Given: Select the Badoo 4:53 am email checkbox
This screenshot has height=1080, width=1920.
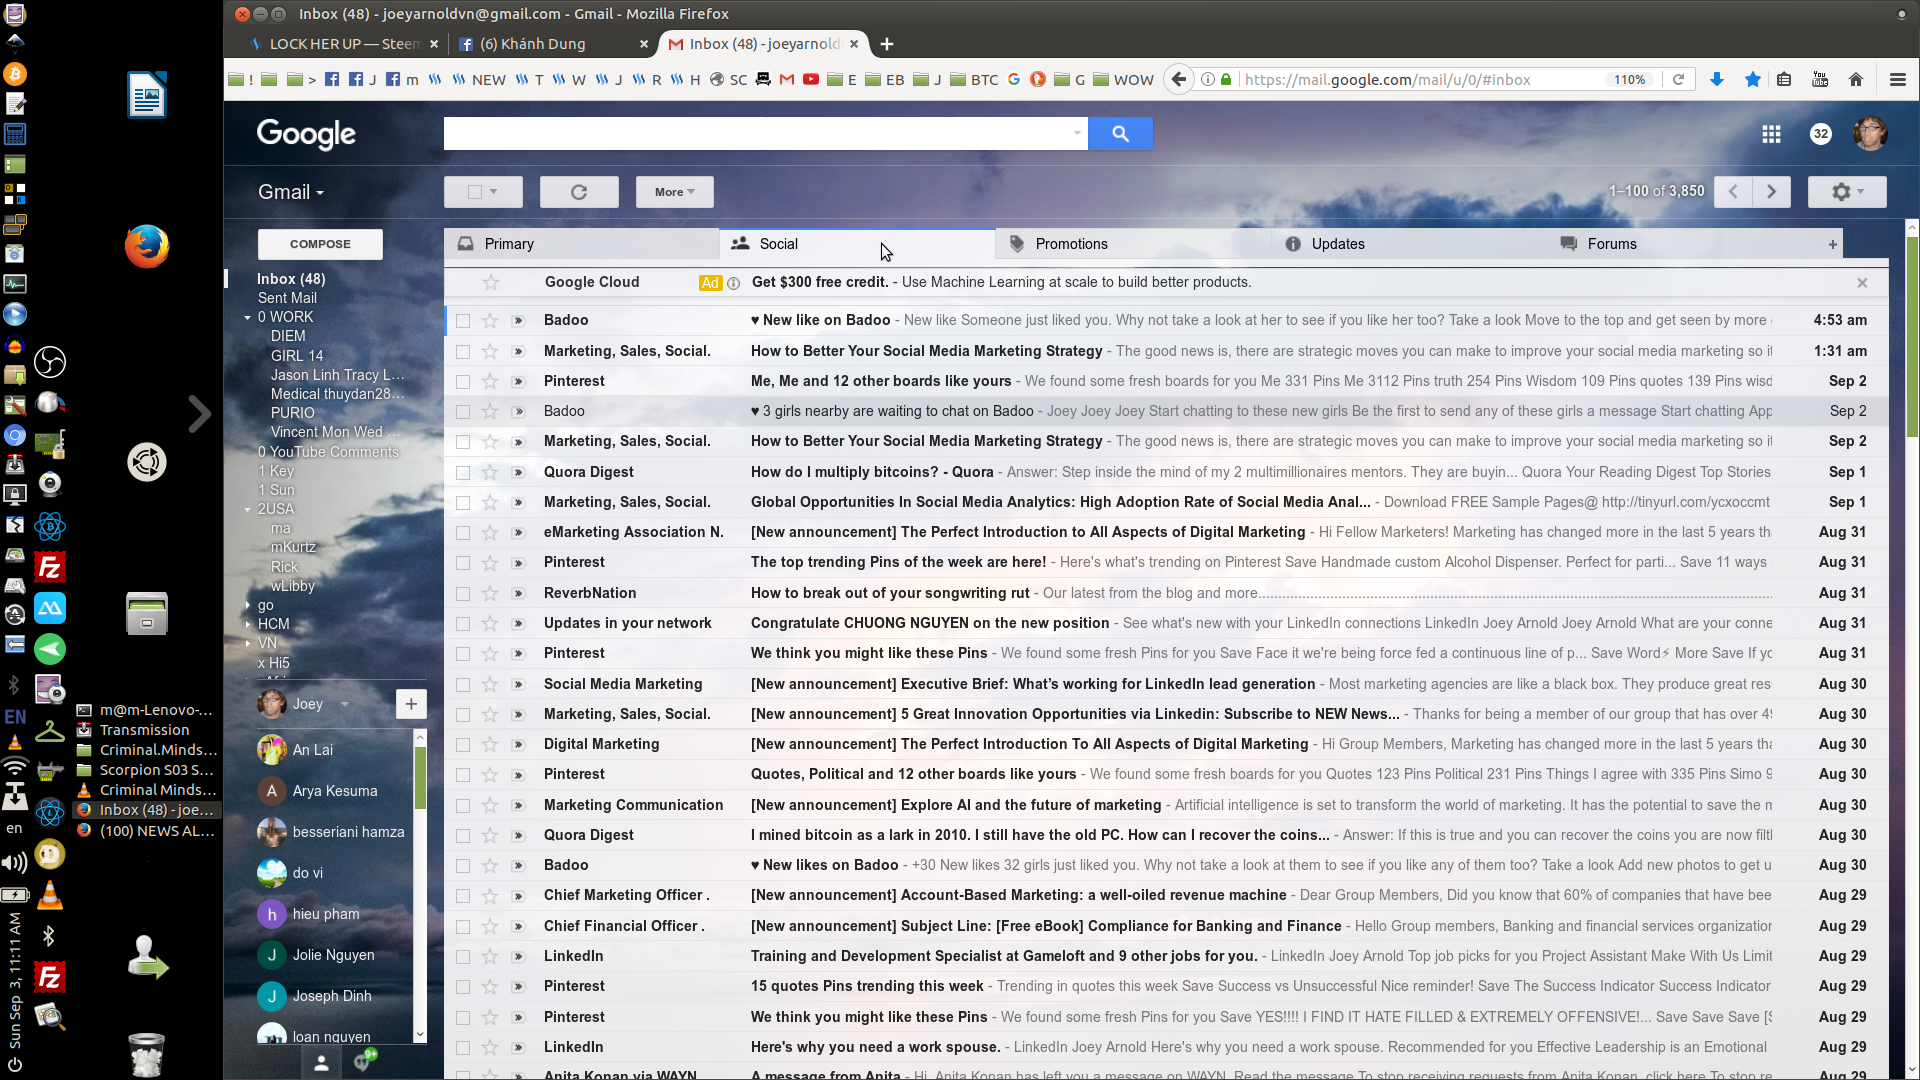Looking at the screenshot, I should [463, 320].
